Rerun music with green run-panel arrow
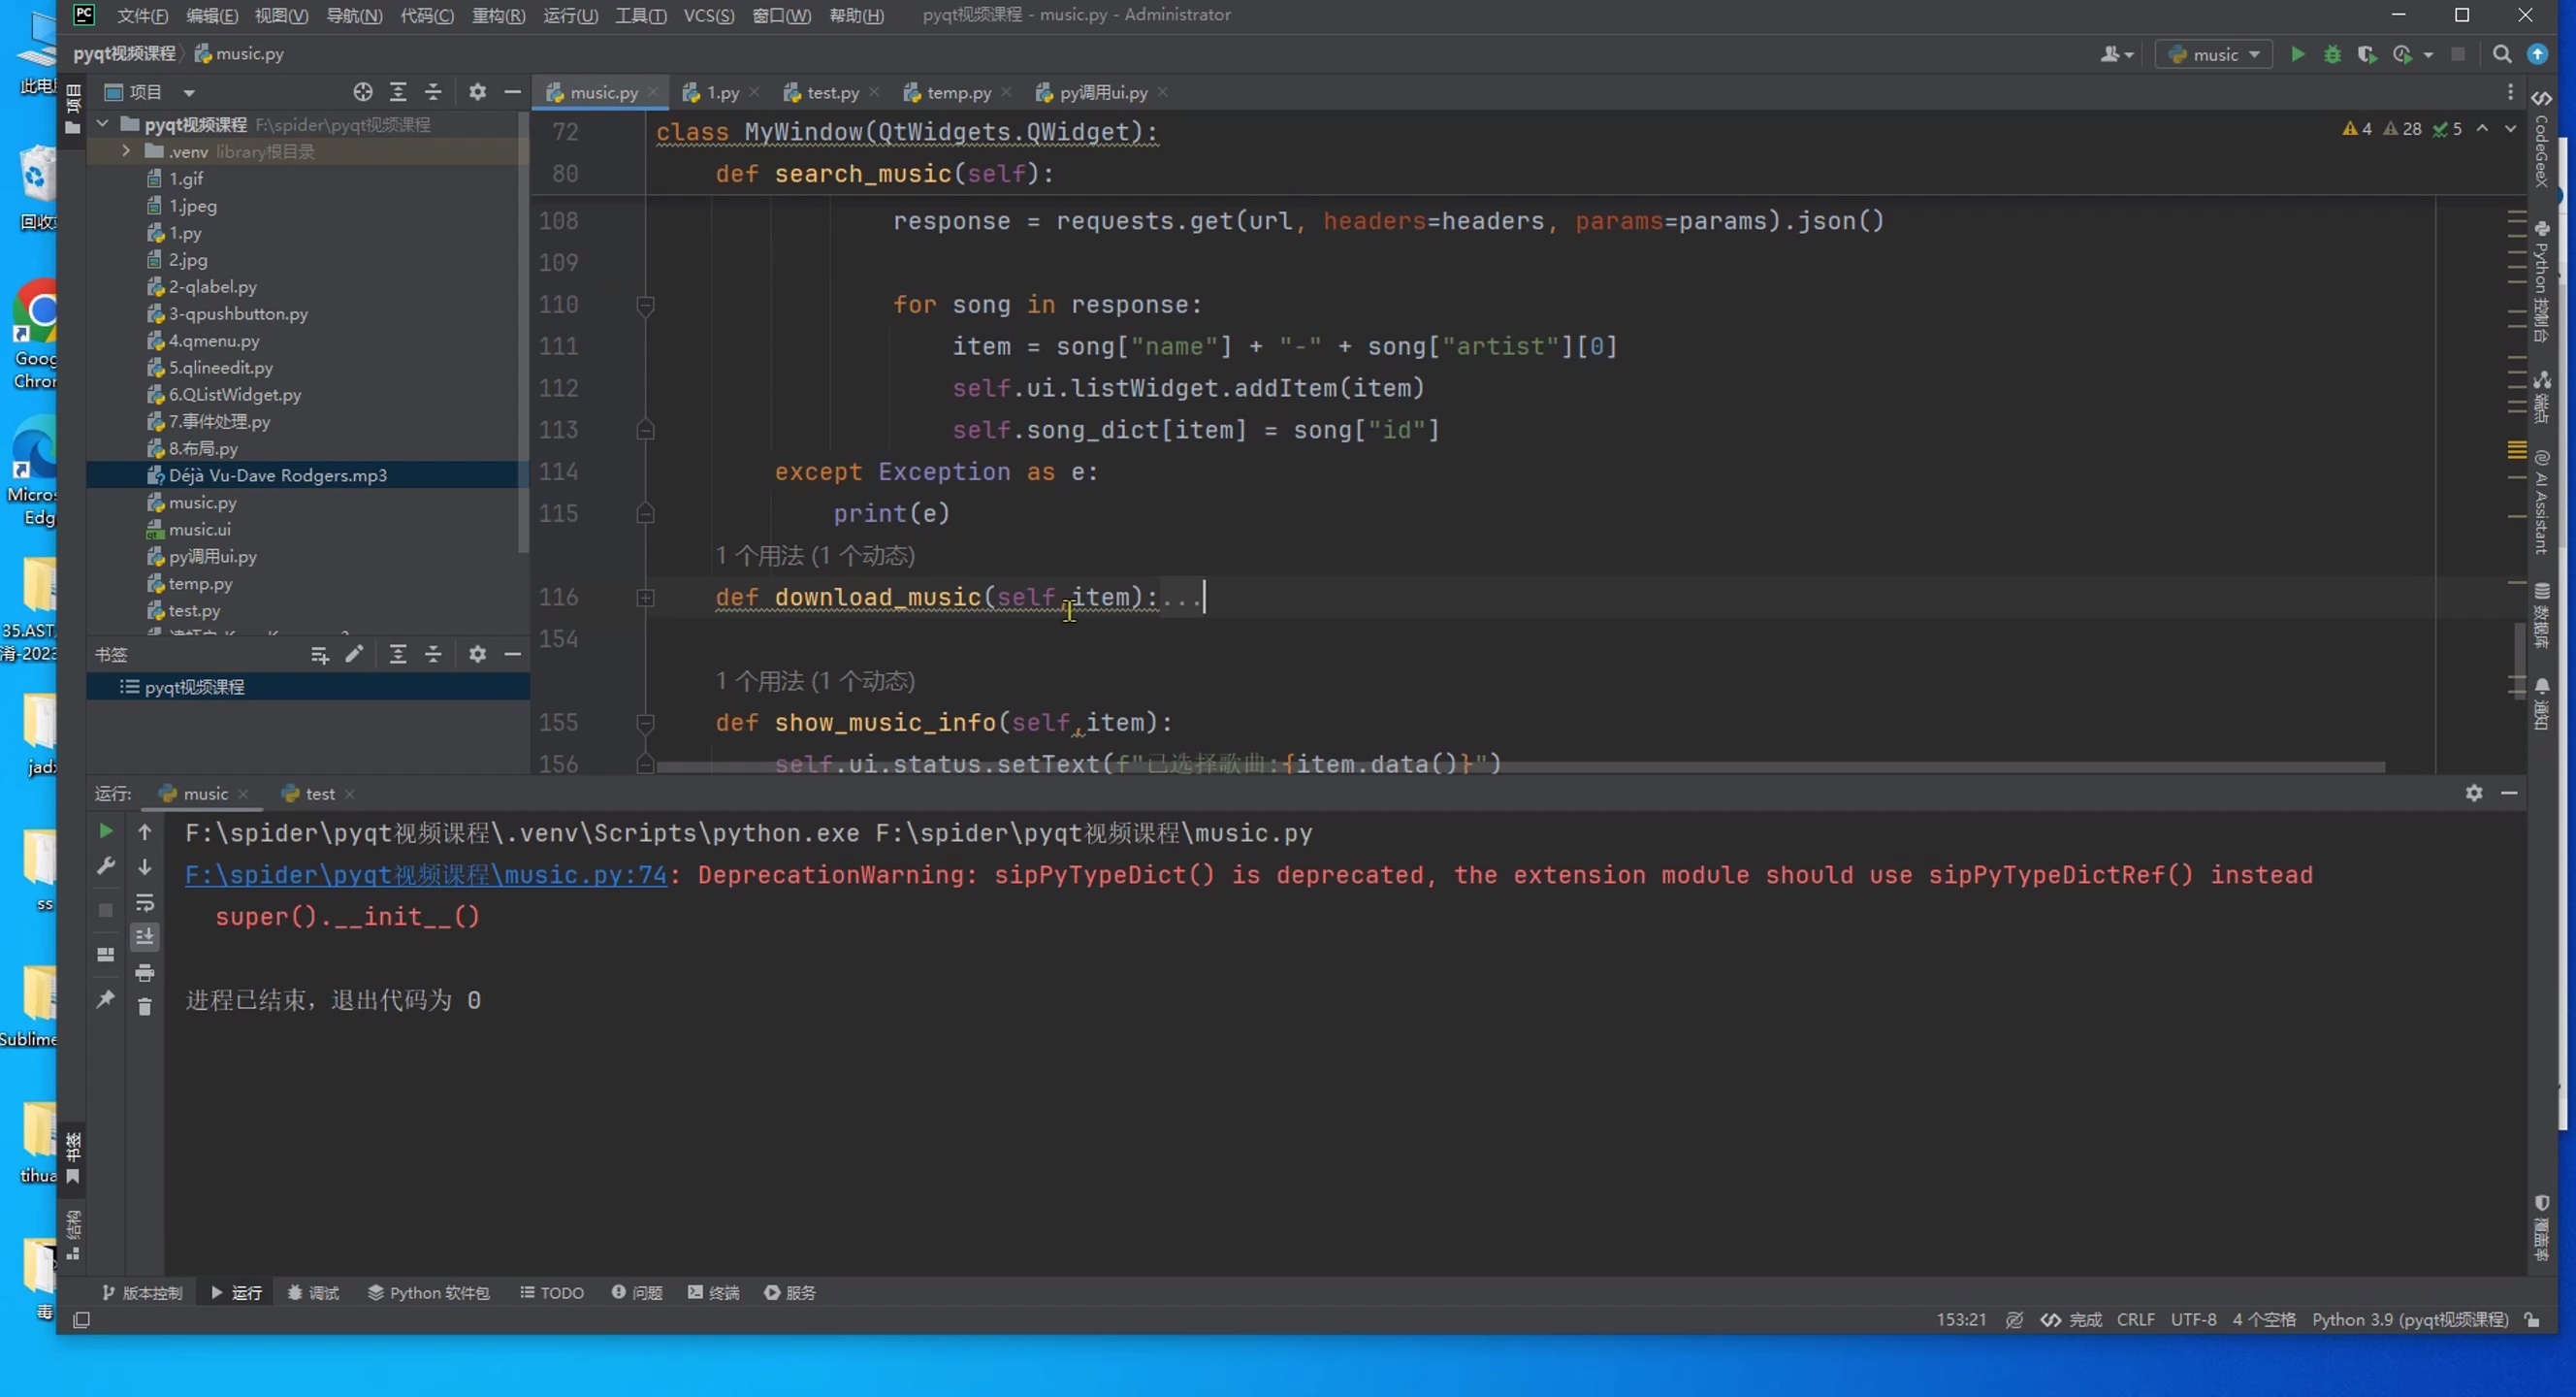The image size is (2576, 1397). 105,831
